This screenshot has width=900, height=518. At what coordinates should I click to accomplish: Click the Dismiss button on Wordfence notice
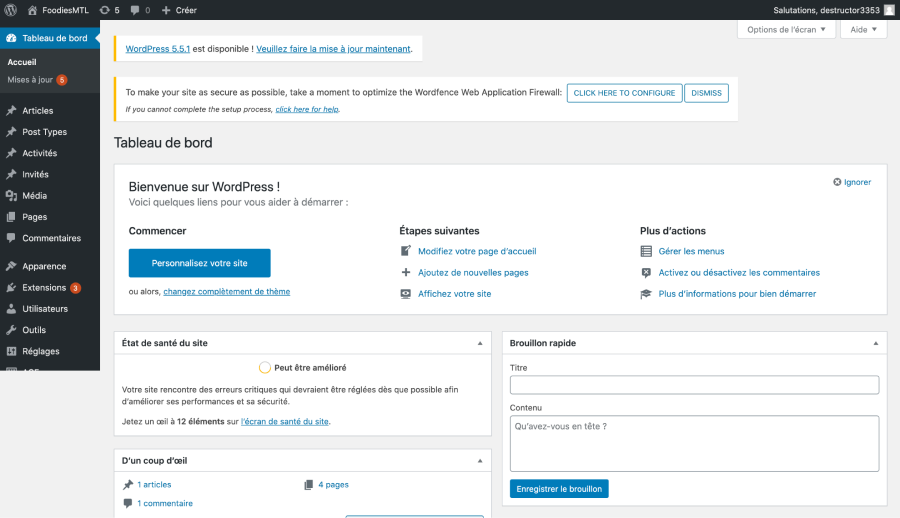coord(708,93)
